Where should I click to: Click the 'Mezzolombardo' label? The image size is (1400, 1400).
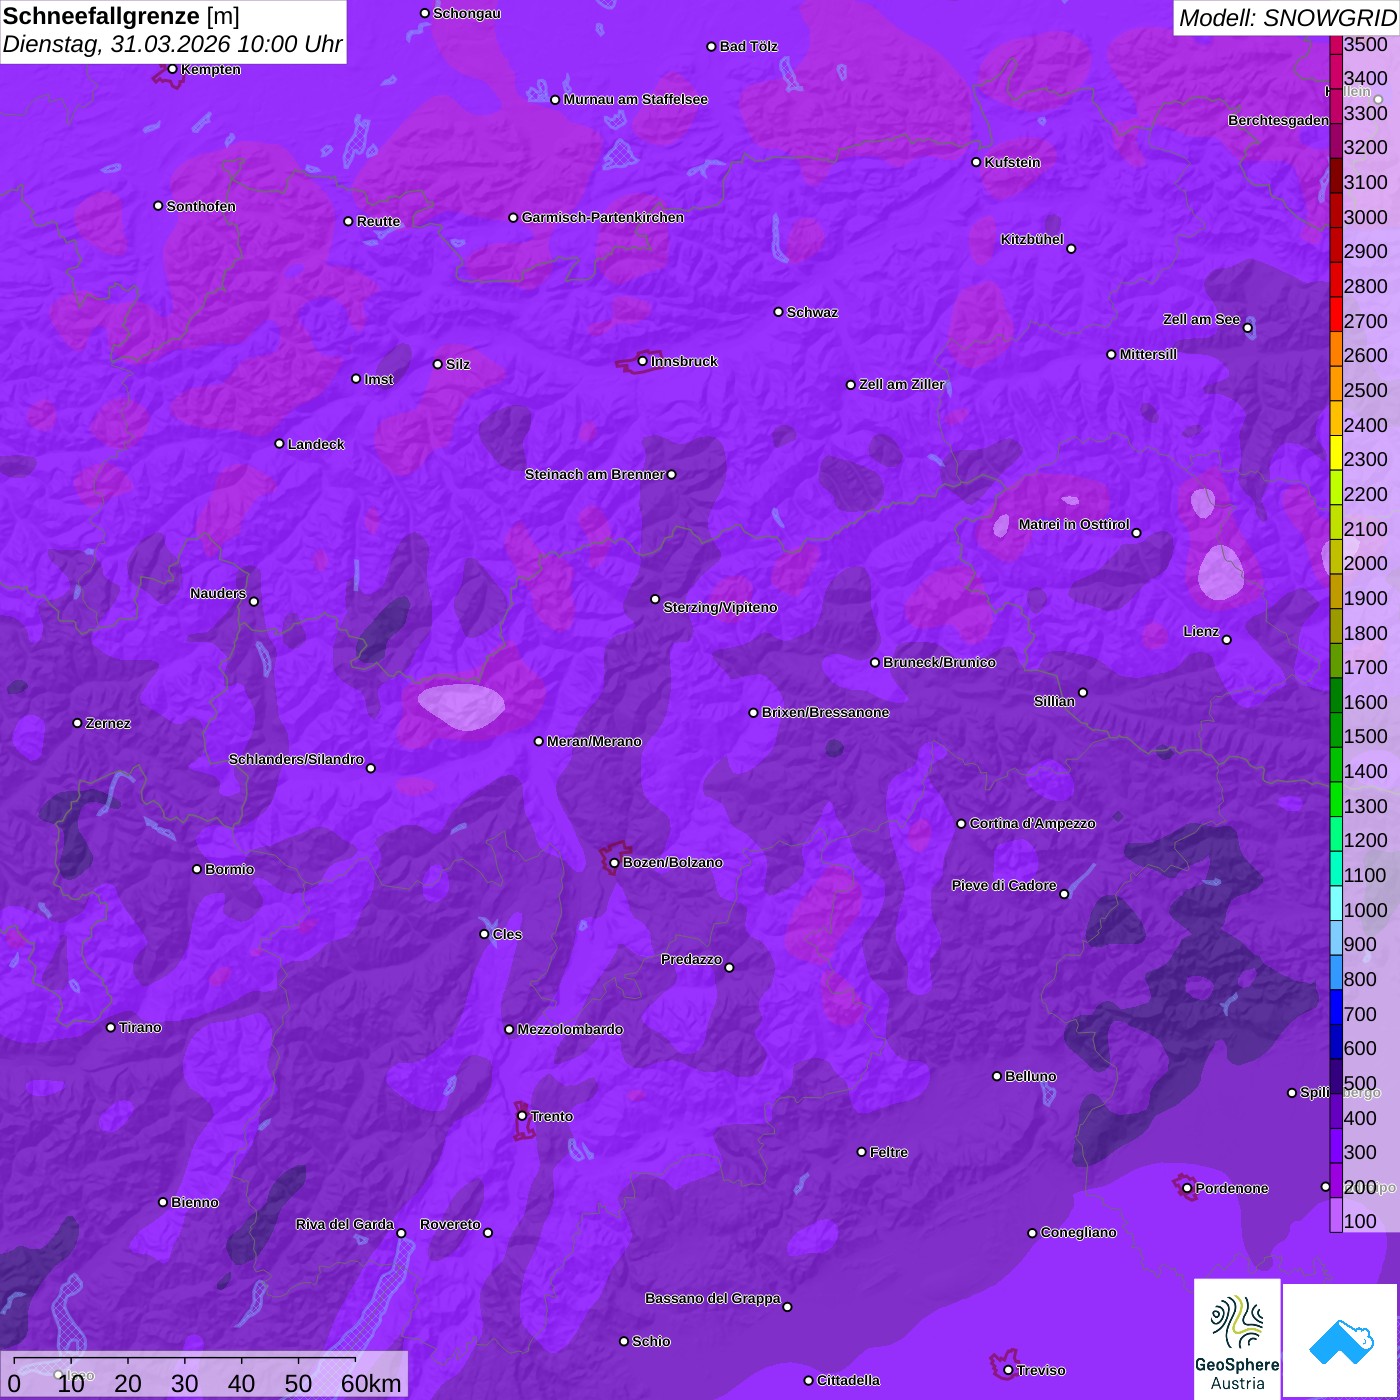(570, 1029)
